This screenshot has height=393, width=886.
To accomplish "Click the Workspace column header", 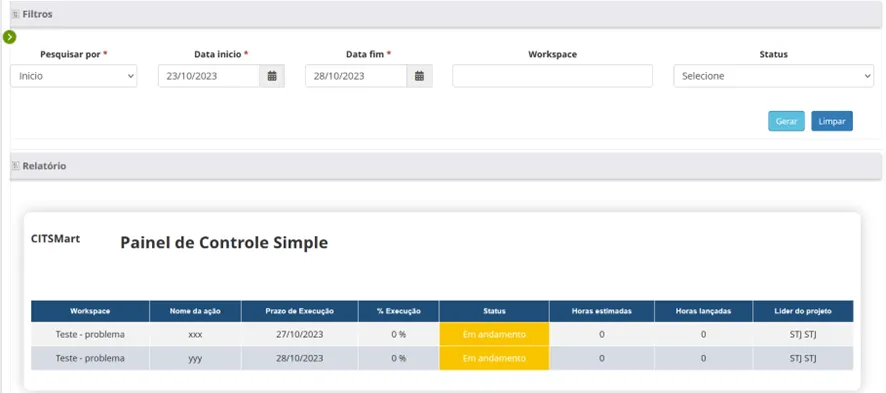I will click(x=90, y=311).
